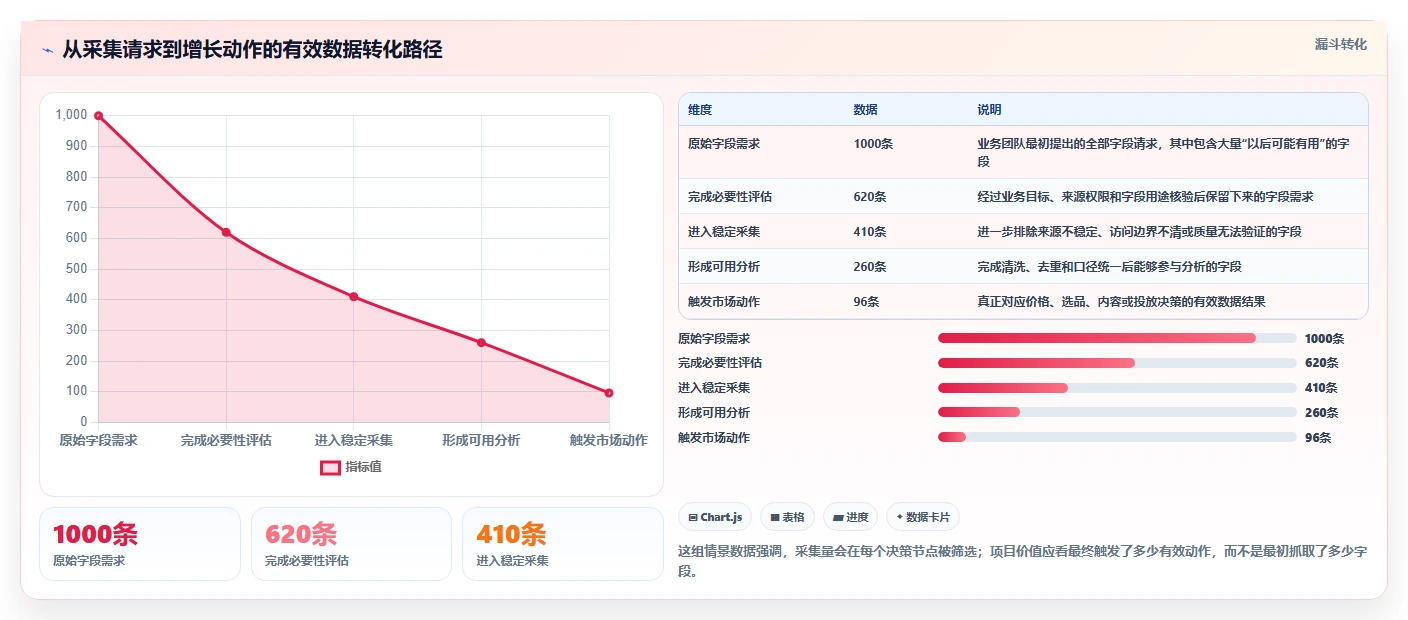Click the 原始字段需求 progress bar

1117,338
